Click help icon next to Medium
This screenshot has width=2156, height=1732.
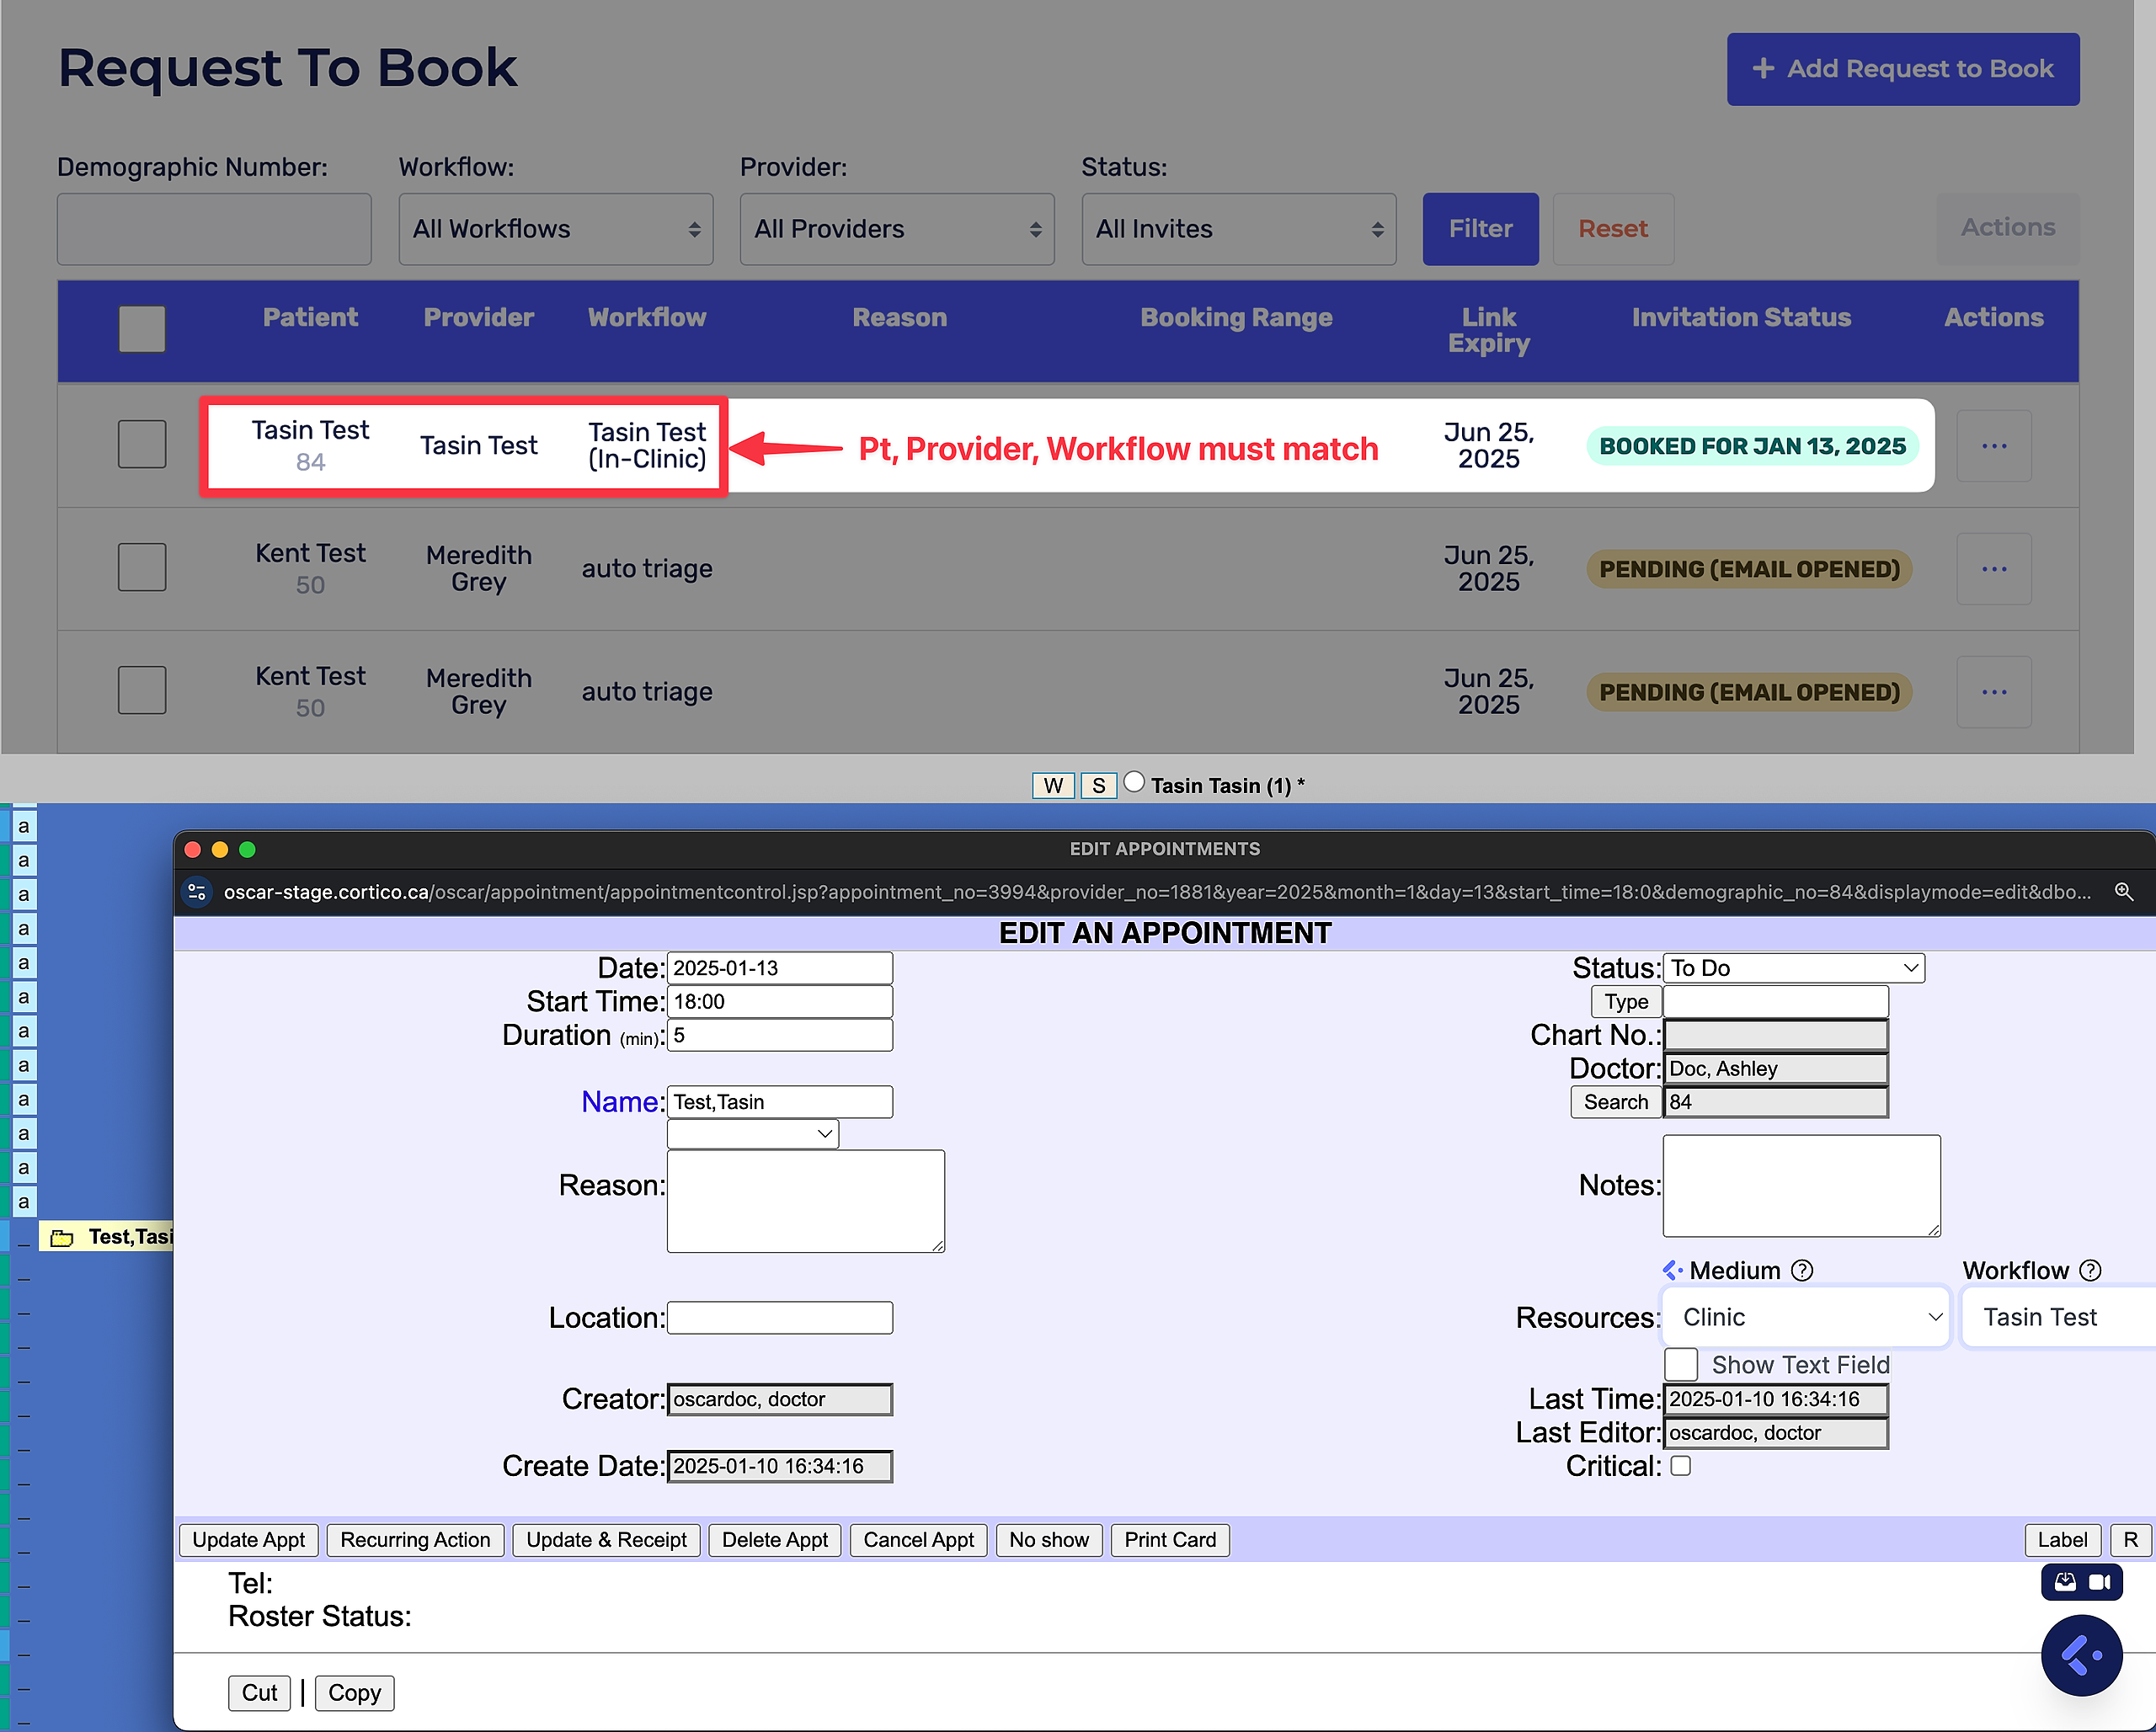click(x=1802, y=1270)
